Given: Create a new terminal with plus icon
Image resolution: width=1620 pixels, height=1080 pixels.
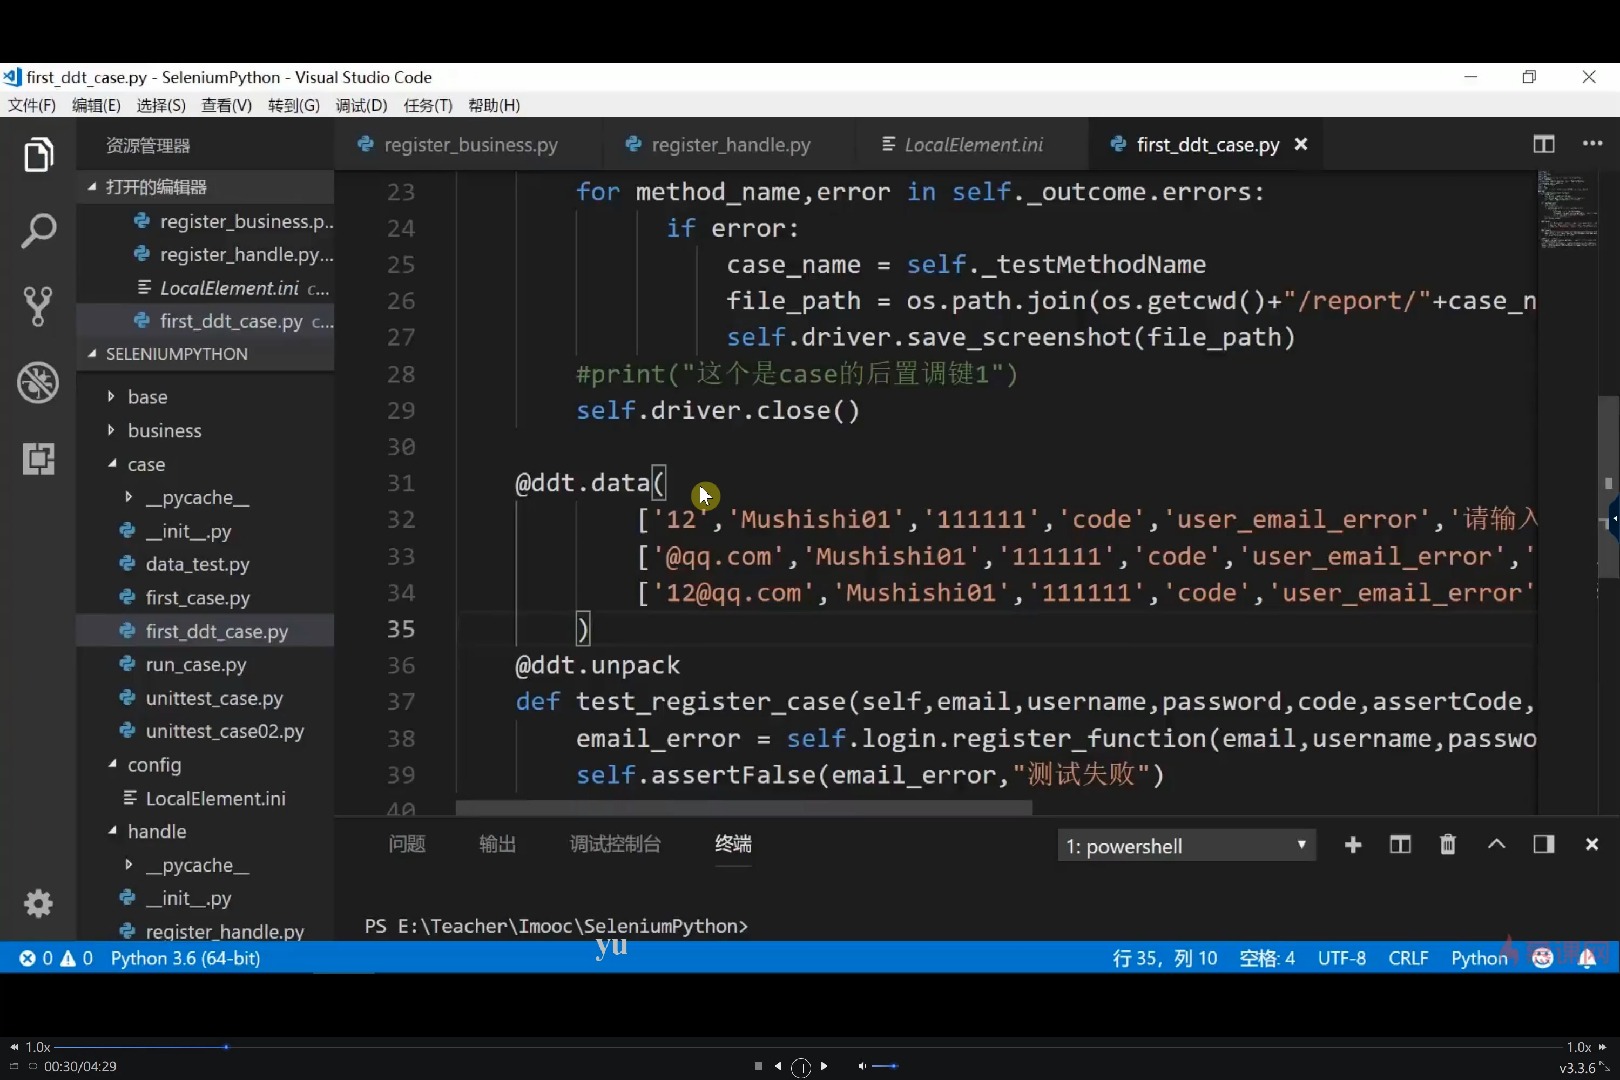Looking at the screenshot, I should (1353, 845).
